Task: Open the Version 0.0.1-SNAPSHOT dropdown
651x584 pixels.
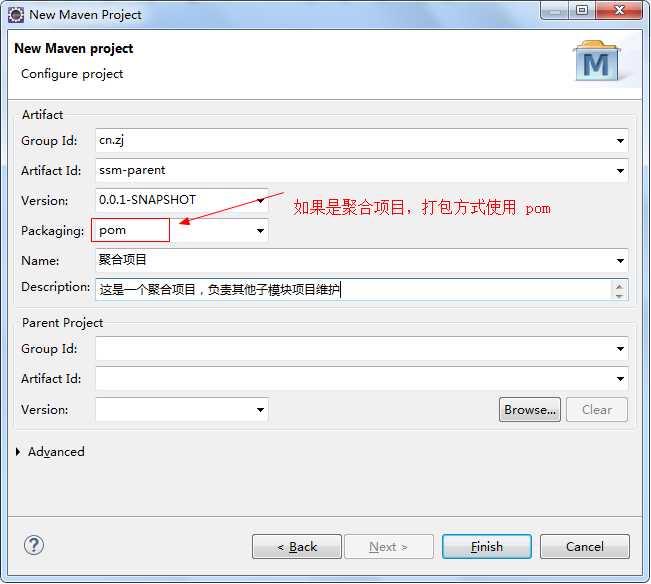Action: pos(260,200)
